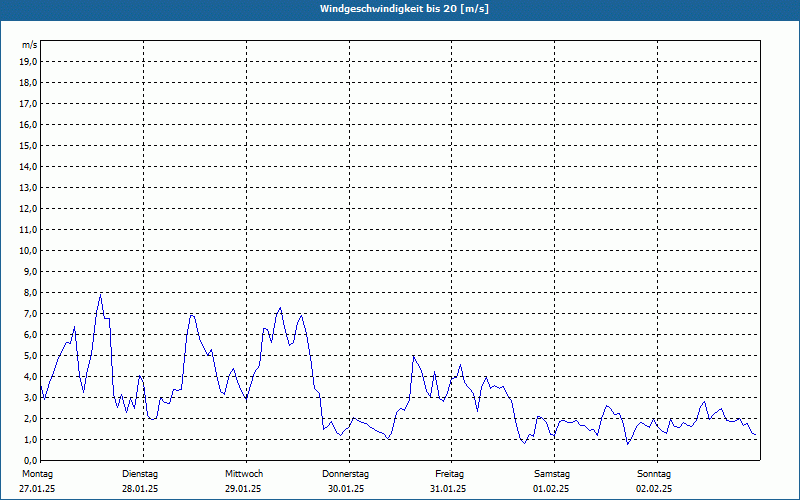Click the m/s unit label

[x=30, y=45]
